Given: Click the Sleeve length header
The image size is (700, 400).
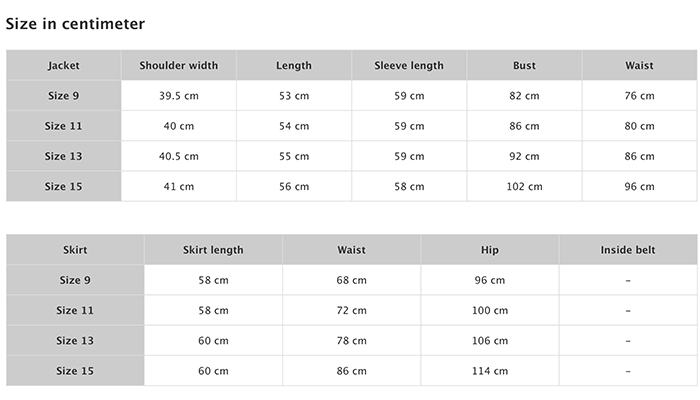Looking at the screenshot, I should pos(409,65).
